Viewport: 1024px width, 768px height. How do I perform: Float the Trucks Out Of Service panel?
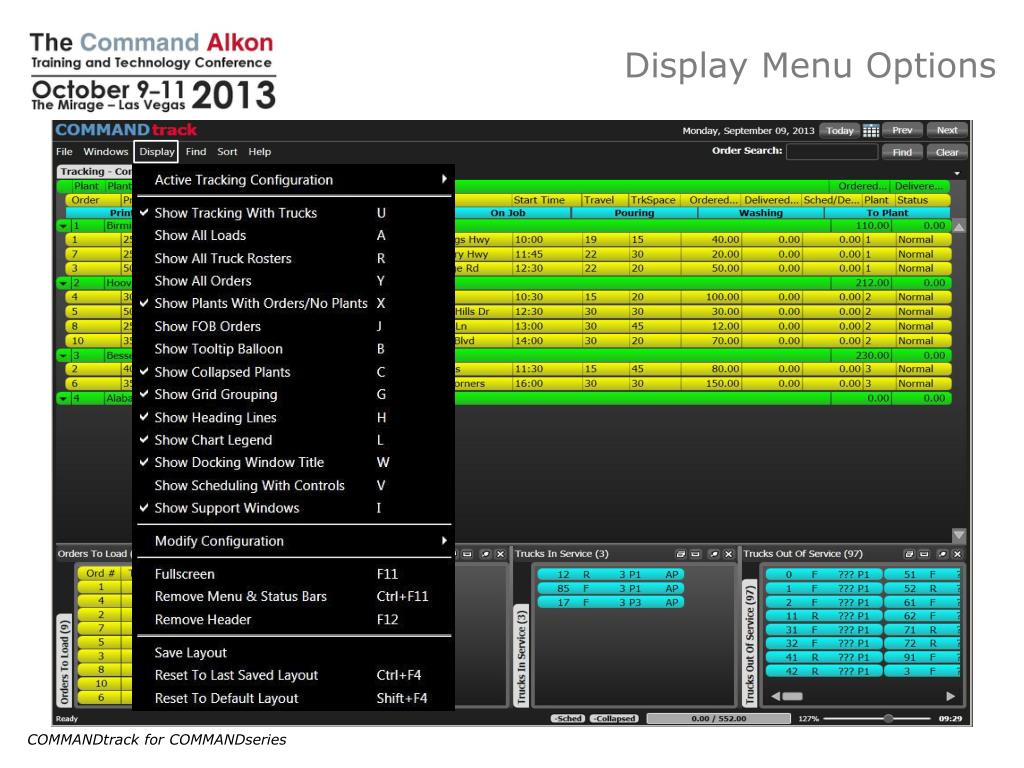(x=908, y=554)
